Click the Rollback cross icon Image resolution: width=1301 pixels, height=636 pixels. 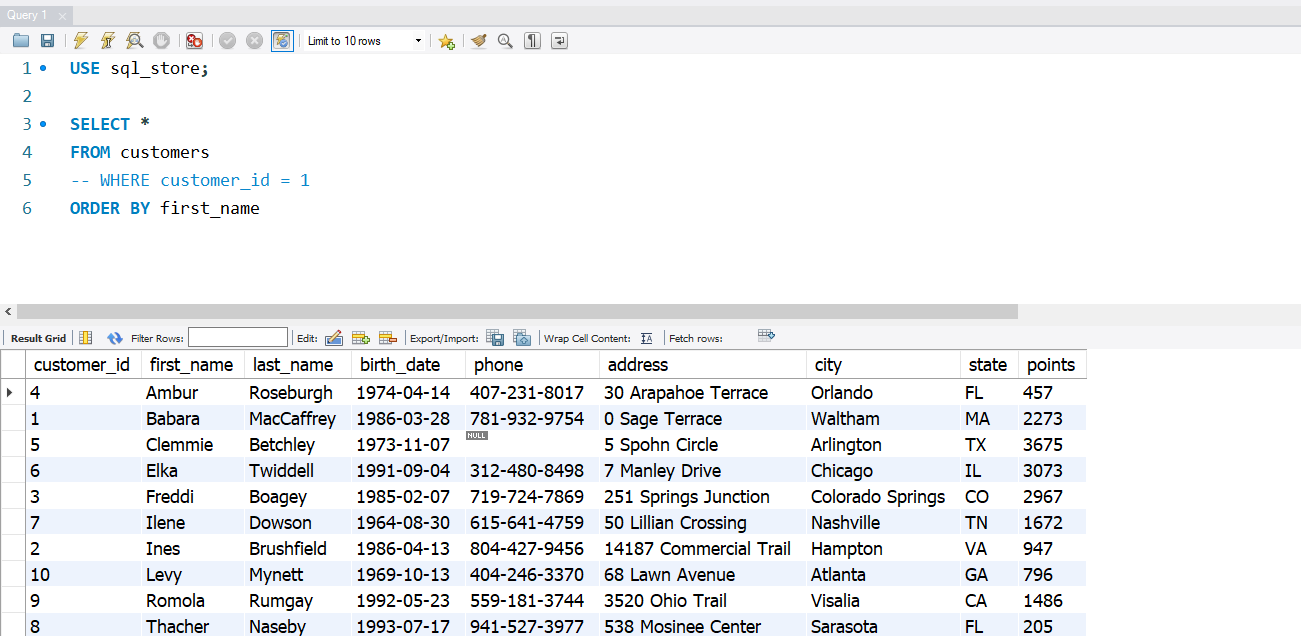point(255,41)
